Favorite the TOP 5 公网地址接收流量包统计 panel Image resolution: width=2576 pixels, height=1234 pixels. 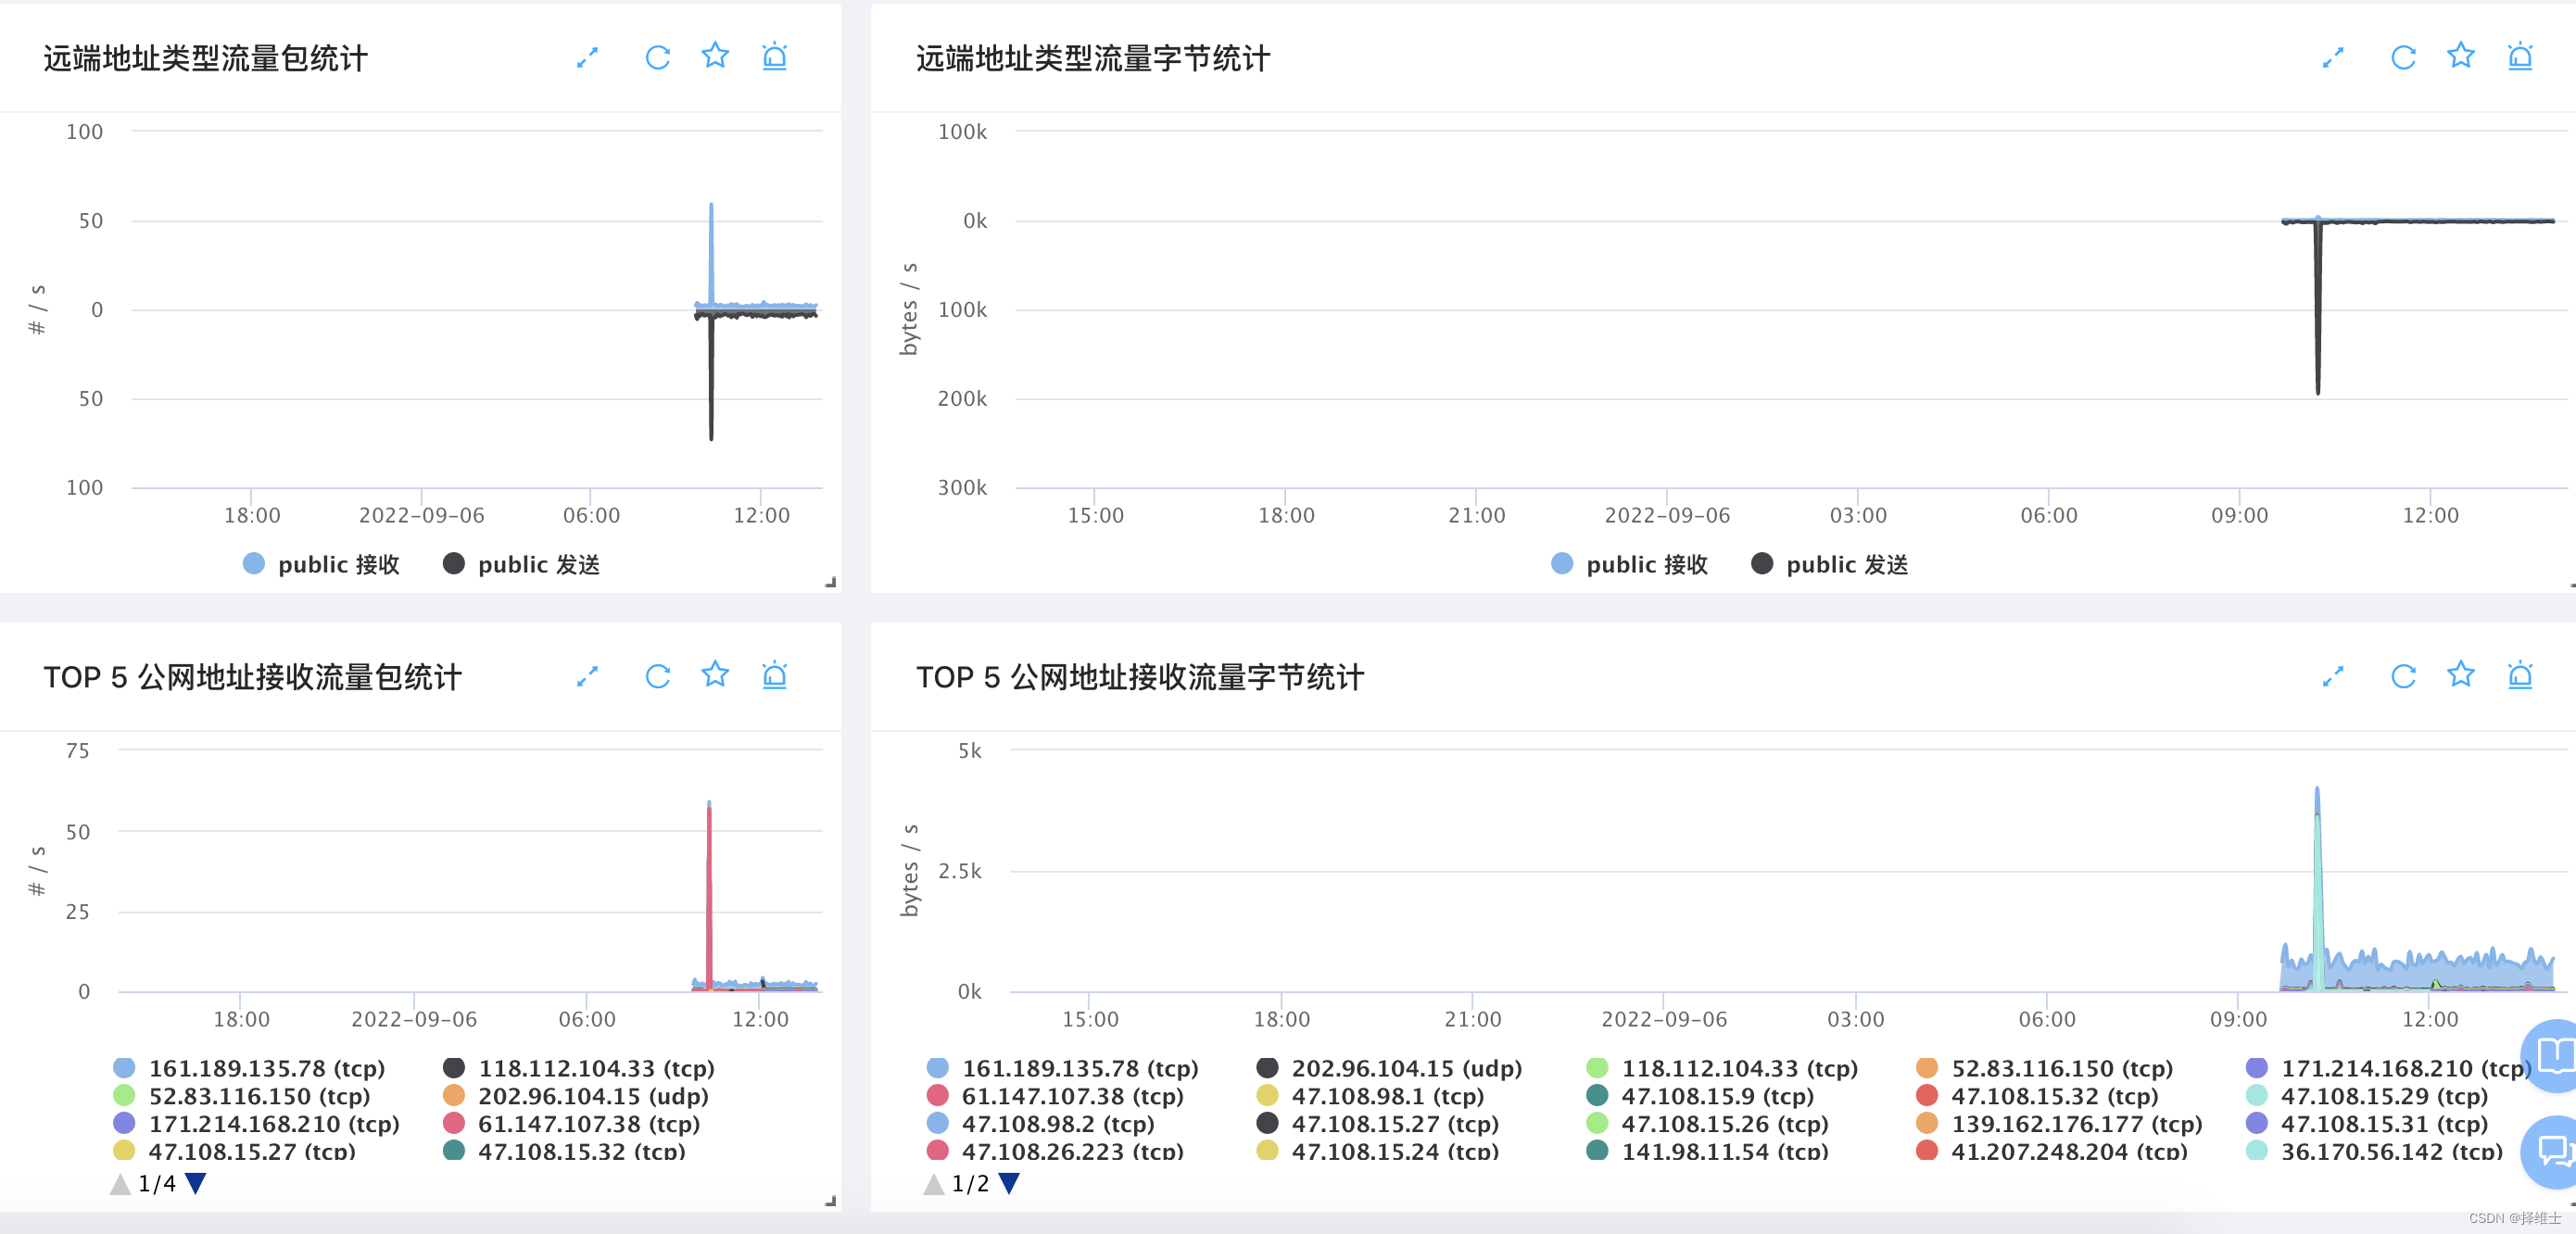[x=715, y=675]
